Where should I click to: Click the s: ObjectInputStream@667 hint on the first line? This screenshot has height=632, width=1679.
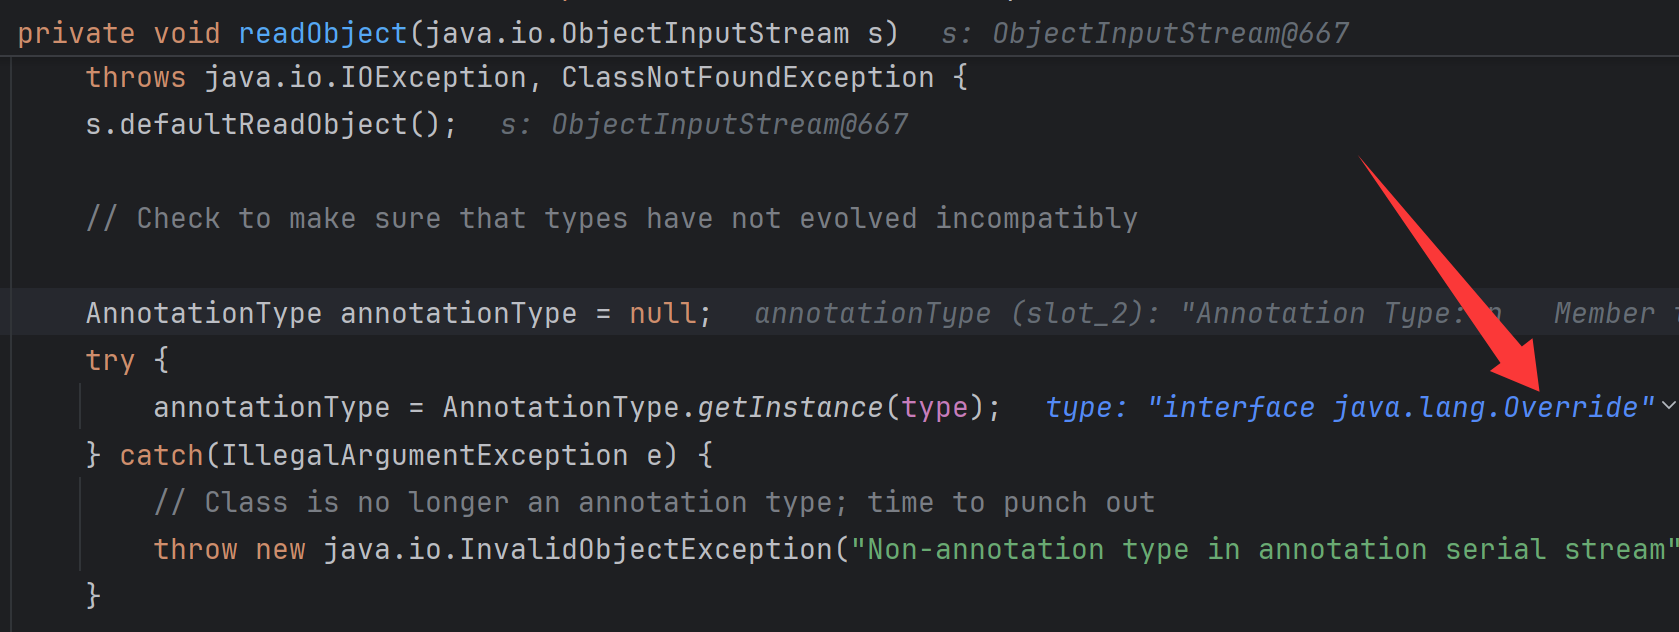click(x=1145, y=34)
